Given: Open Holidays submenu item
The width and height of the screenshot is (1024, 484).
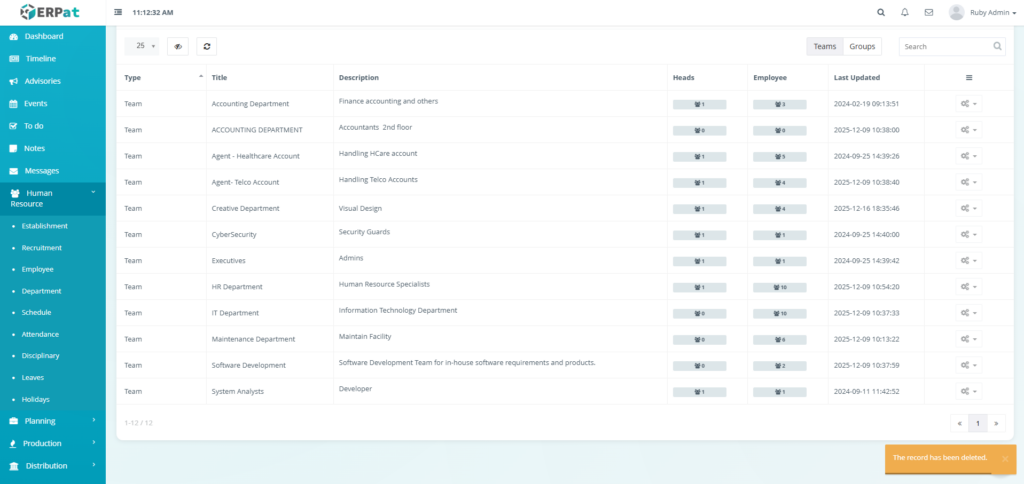Looking at the screenshot, I should tap(35, 399).
